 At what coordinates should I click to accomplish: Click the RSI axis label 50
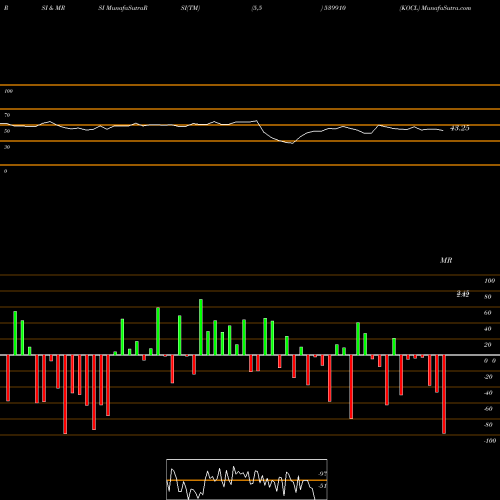7,131
